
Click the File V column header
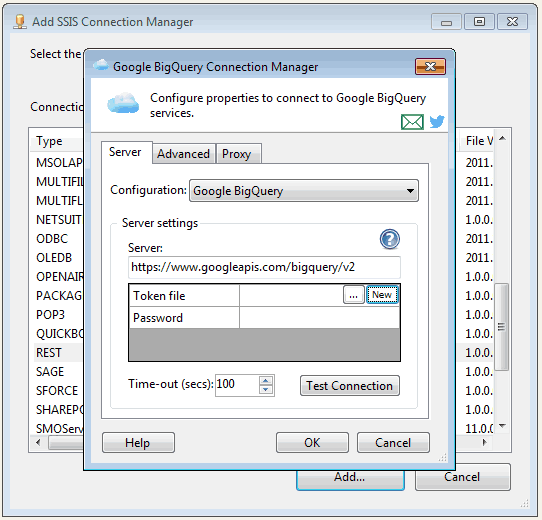(477, 141)
